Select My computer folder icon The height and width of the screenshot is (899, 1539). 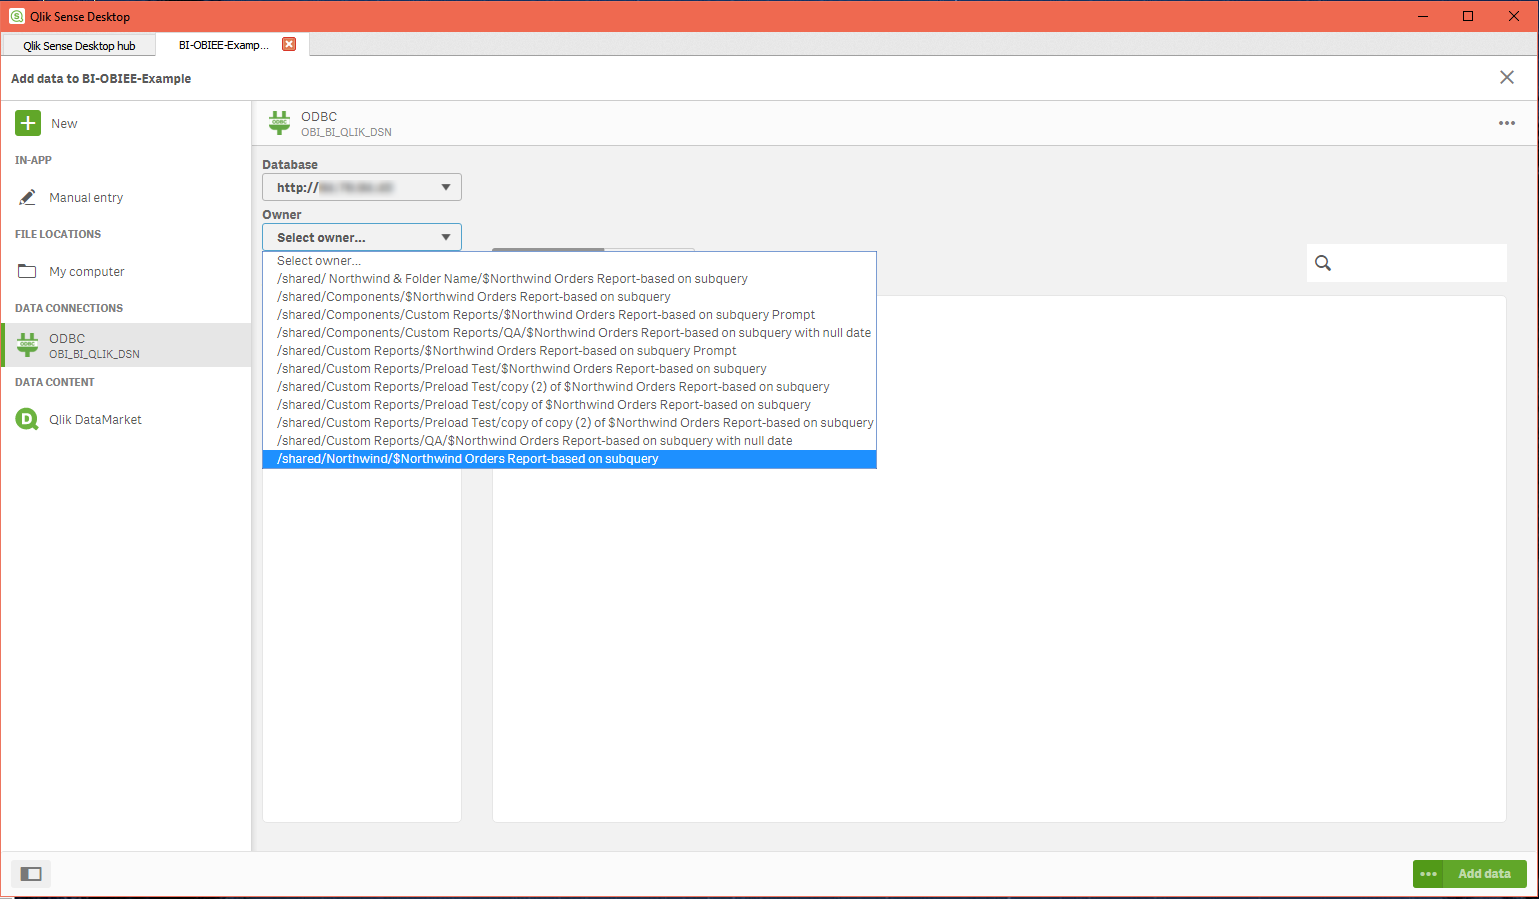27,271
